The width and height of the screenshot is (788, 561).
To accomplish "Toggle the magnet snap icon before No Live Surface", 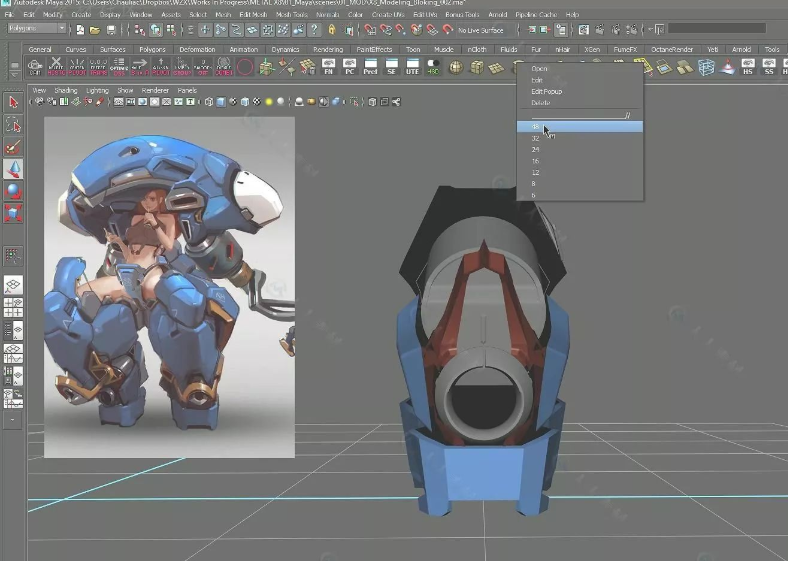I will point(447,30).
